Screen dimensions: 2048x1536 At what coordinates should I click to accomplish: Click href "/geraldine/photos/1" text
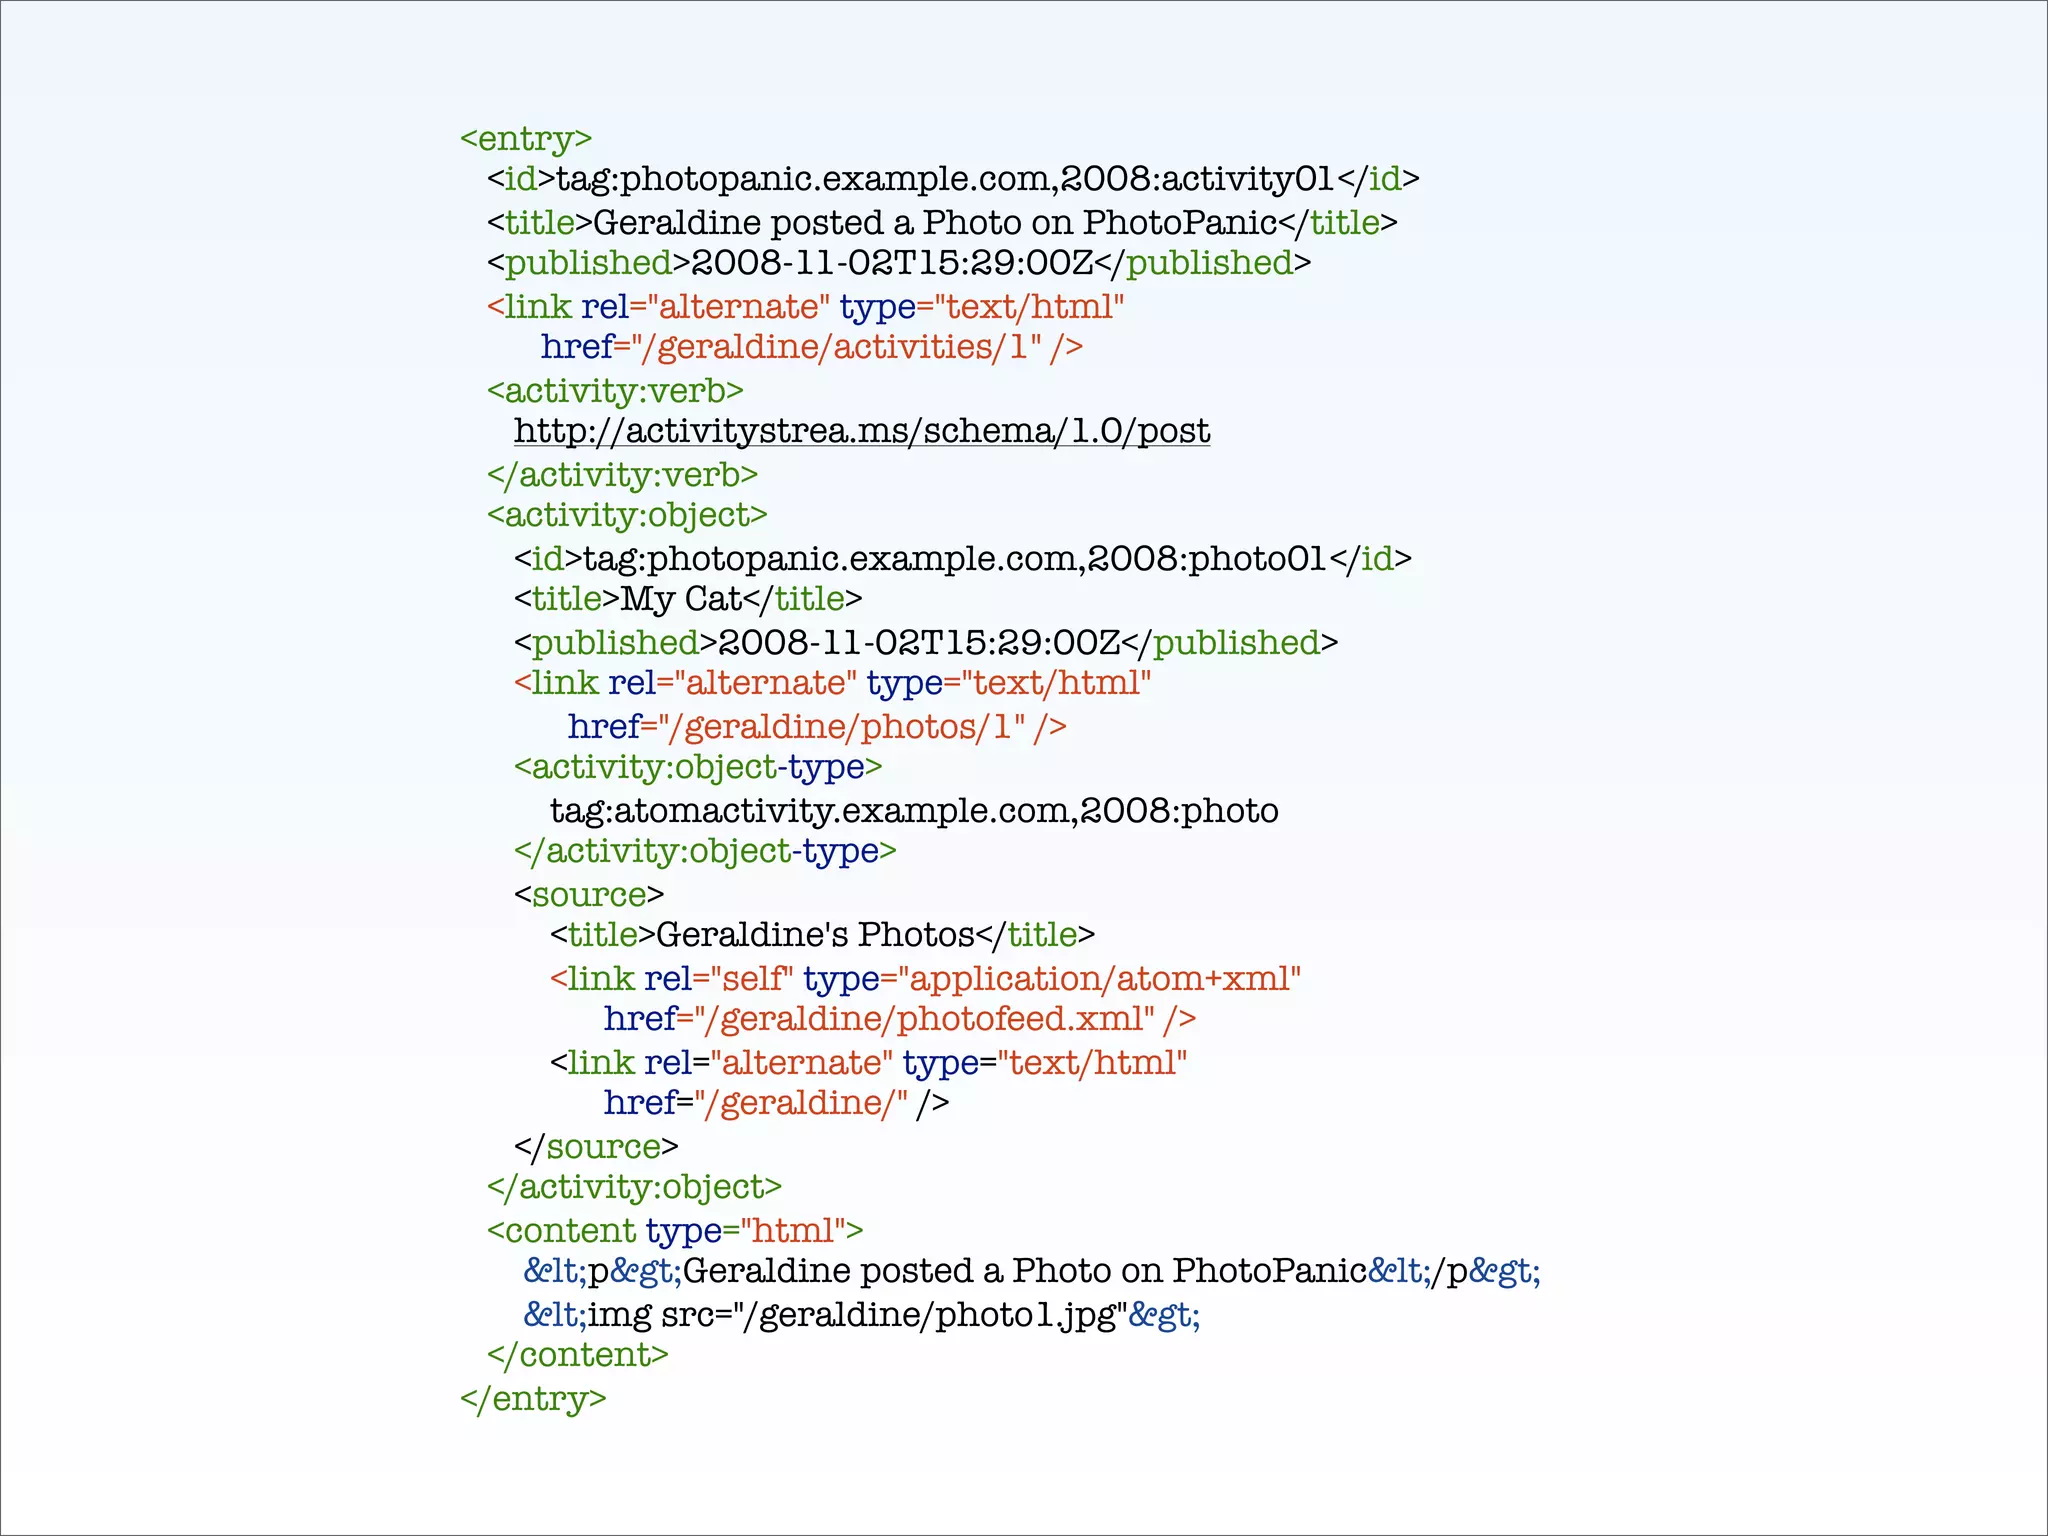[816, 727]
